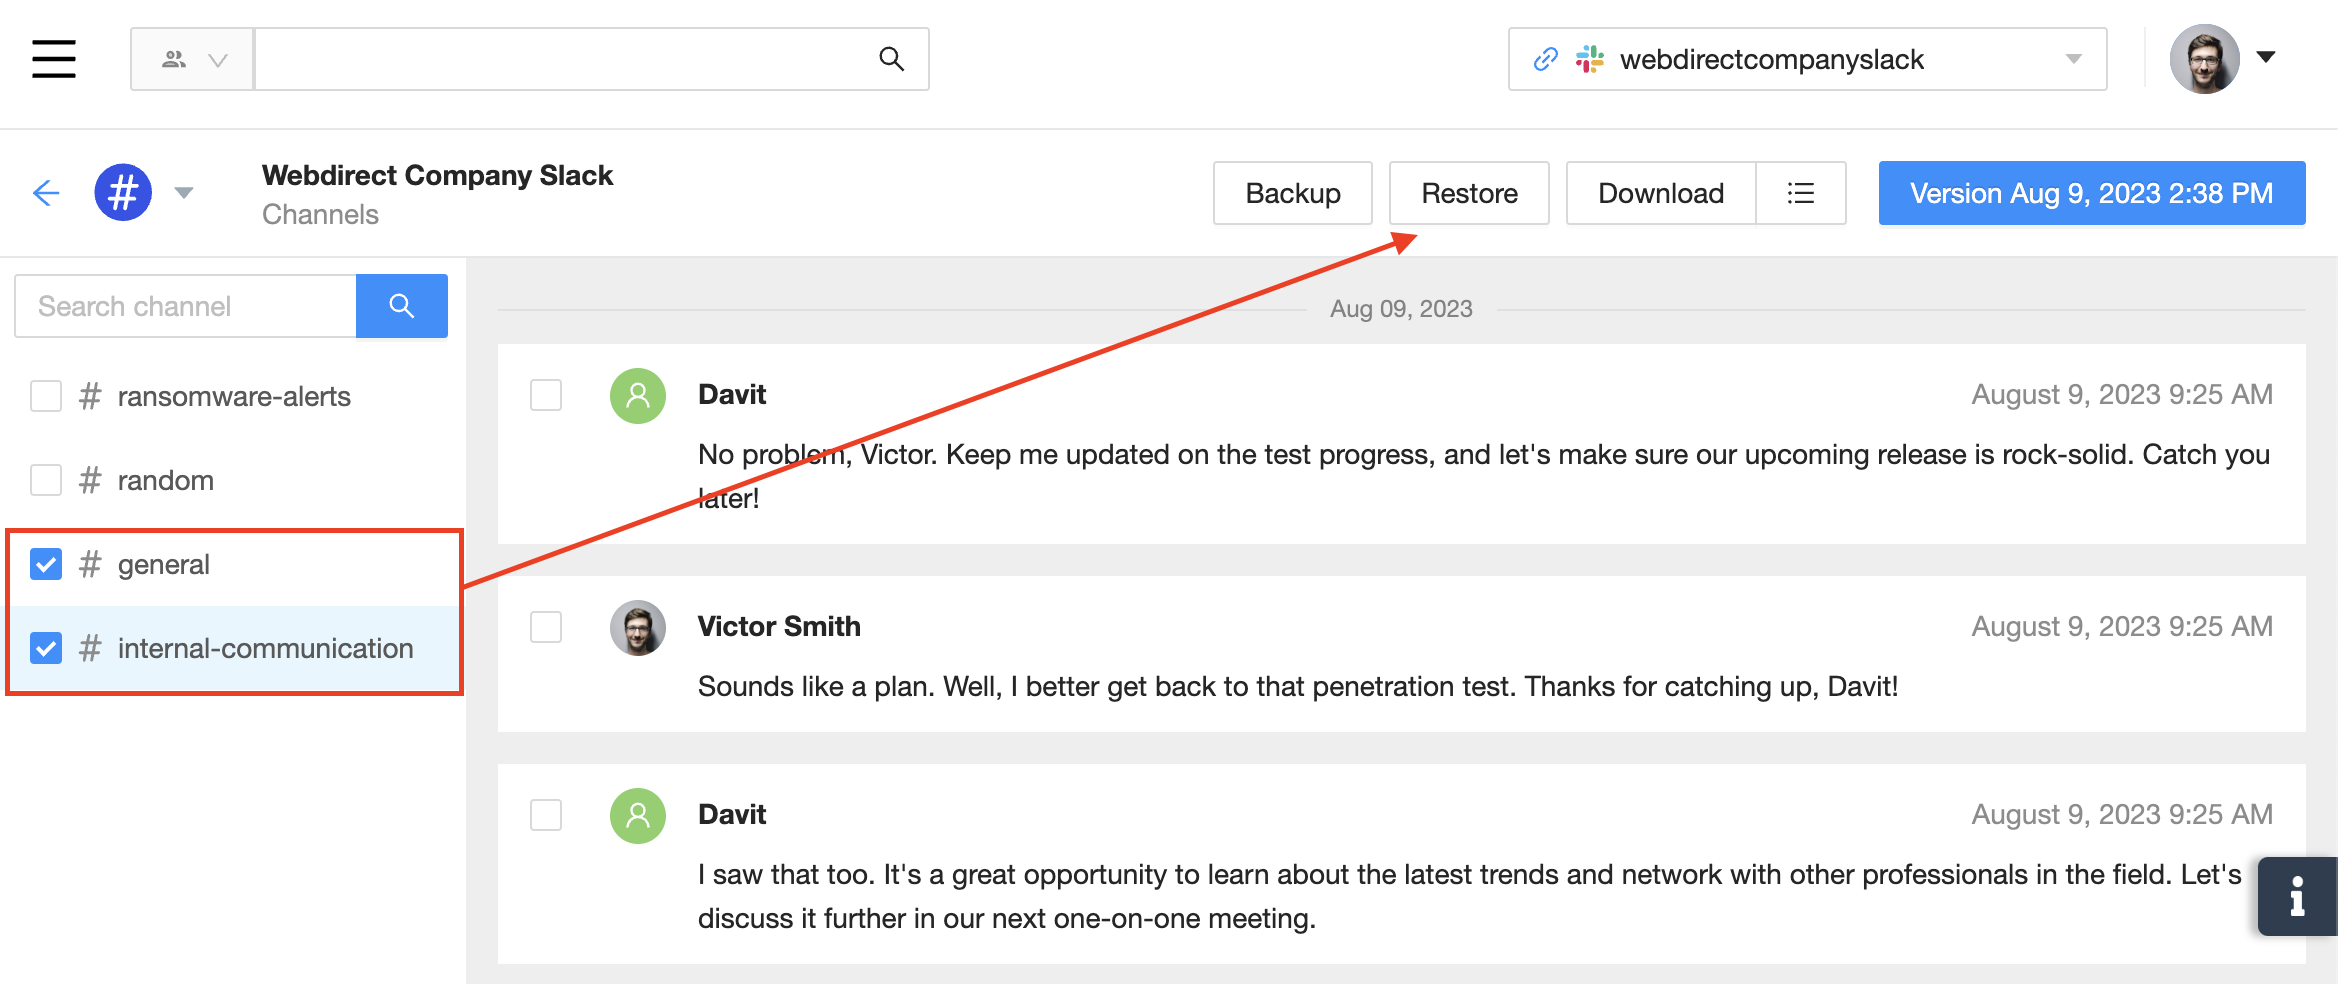
Task: Click the blue hashtag Channels icon
Action: point(123,192)
